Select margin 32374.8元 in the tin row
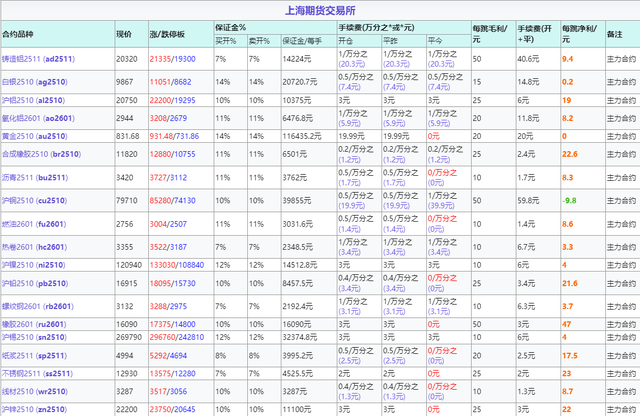 300,337
